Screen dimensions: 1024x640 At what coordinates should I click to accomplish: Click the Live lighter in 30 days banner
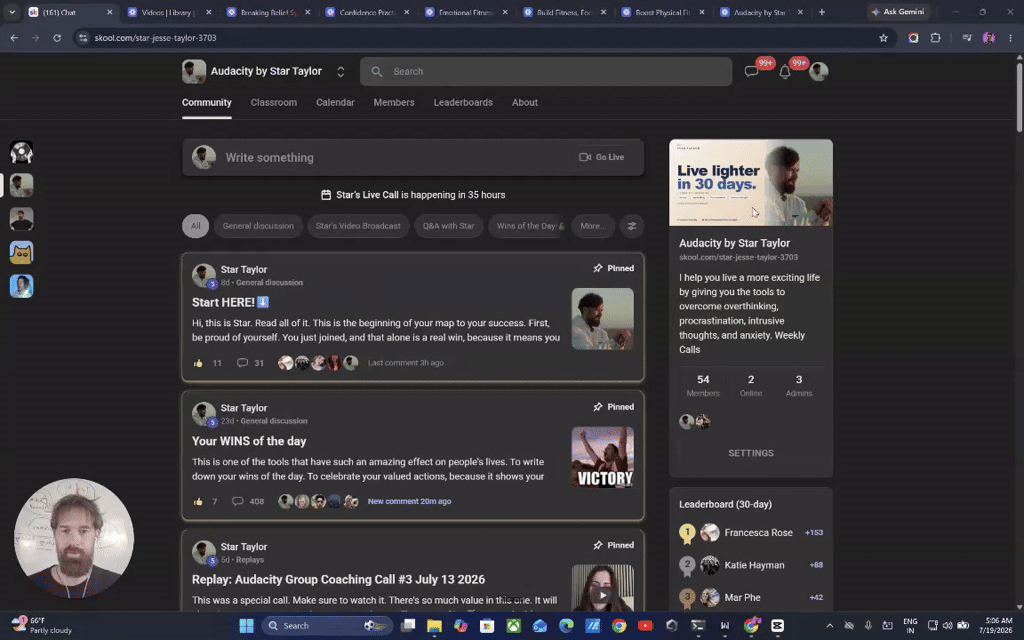(750, 183)
